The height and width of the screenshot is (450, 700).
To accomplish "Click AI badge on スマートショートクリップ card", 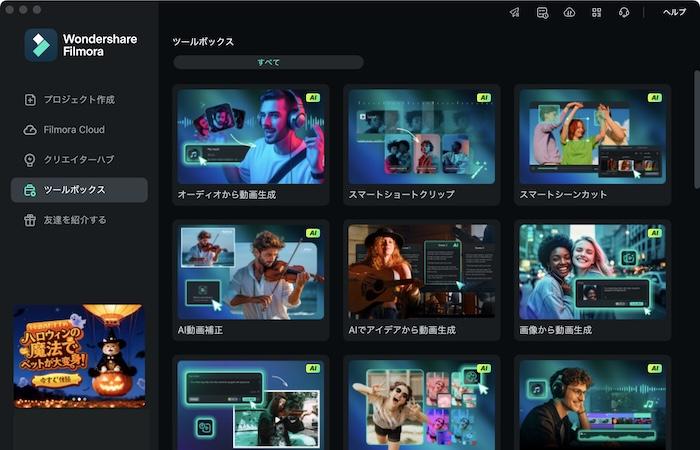I will coord(483,98).
